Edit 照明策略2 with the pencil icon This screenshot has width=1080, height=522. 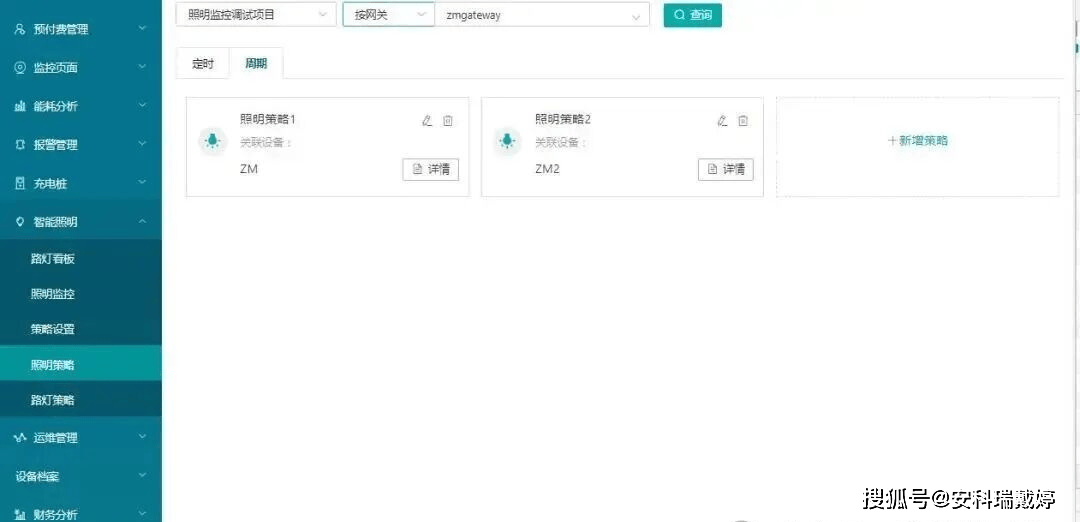coord(722,121)
